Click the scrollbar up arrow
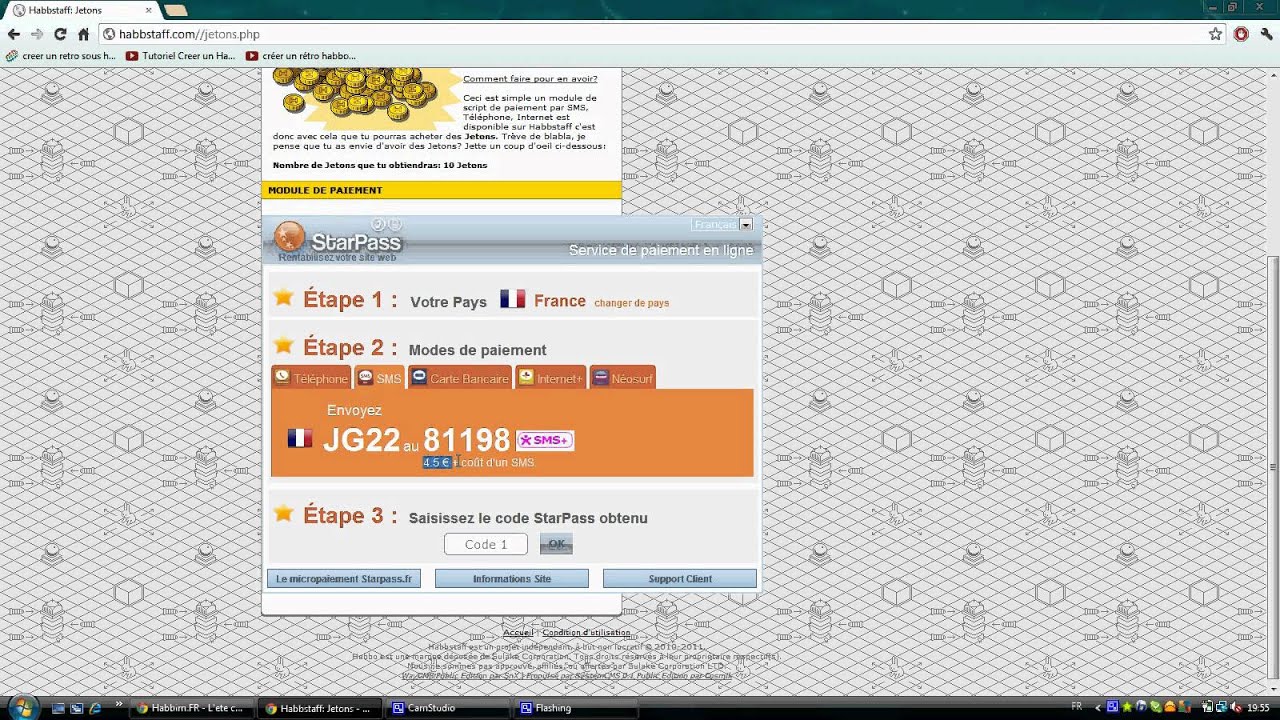Image resolution: width=1280 pixels, height=720 pixels. [1272, 76]
